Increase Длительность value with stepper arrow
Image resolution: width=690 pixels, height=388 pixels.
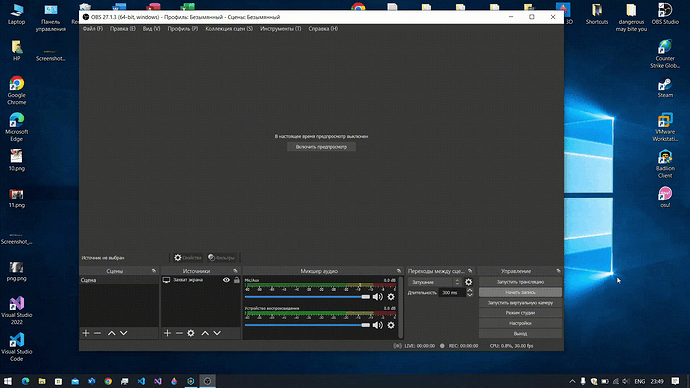pos(470,290)
